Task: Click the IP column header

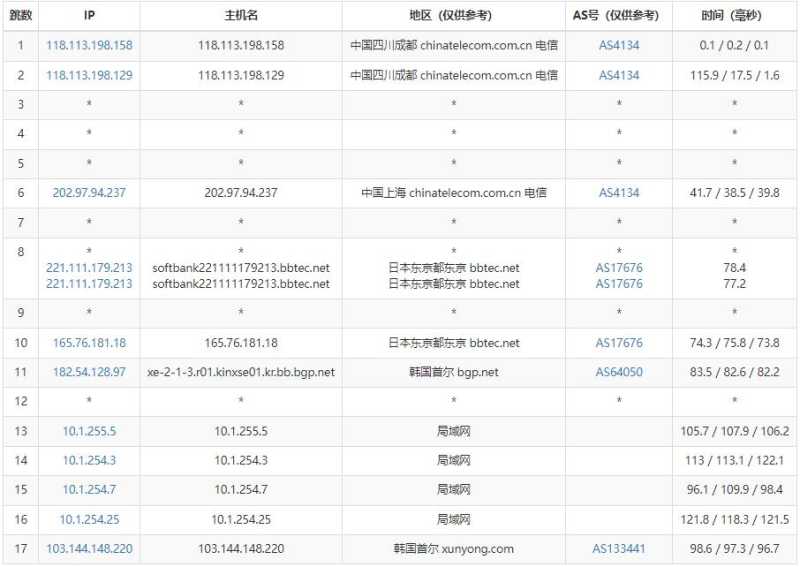Action: (x=89, y=15)
